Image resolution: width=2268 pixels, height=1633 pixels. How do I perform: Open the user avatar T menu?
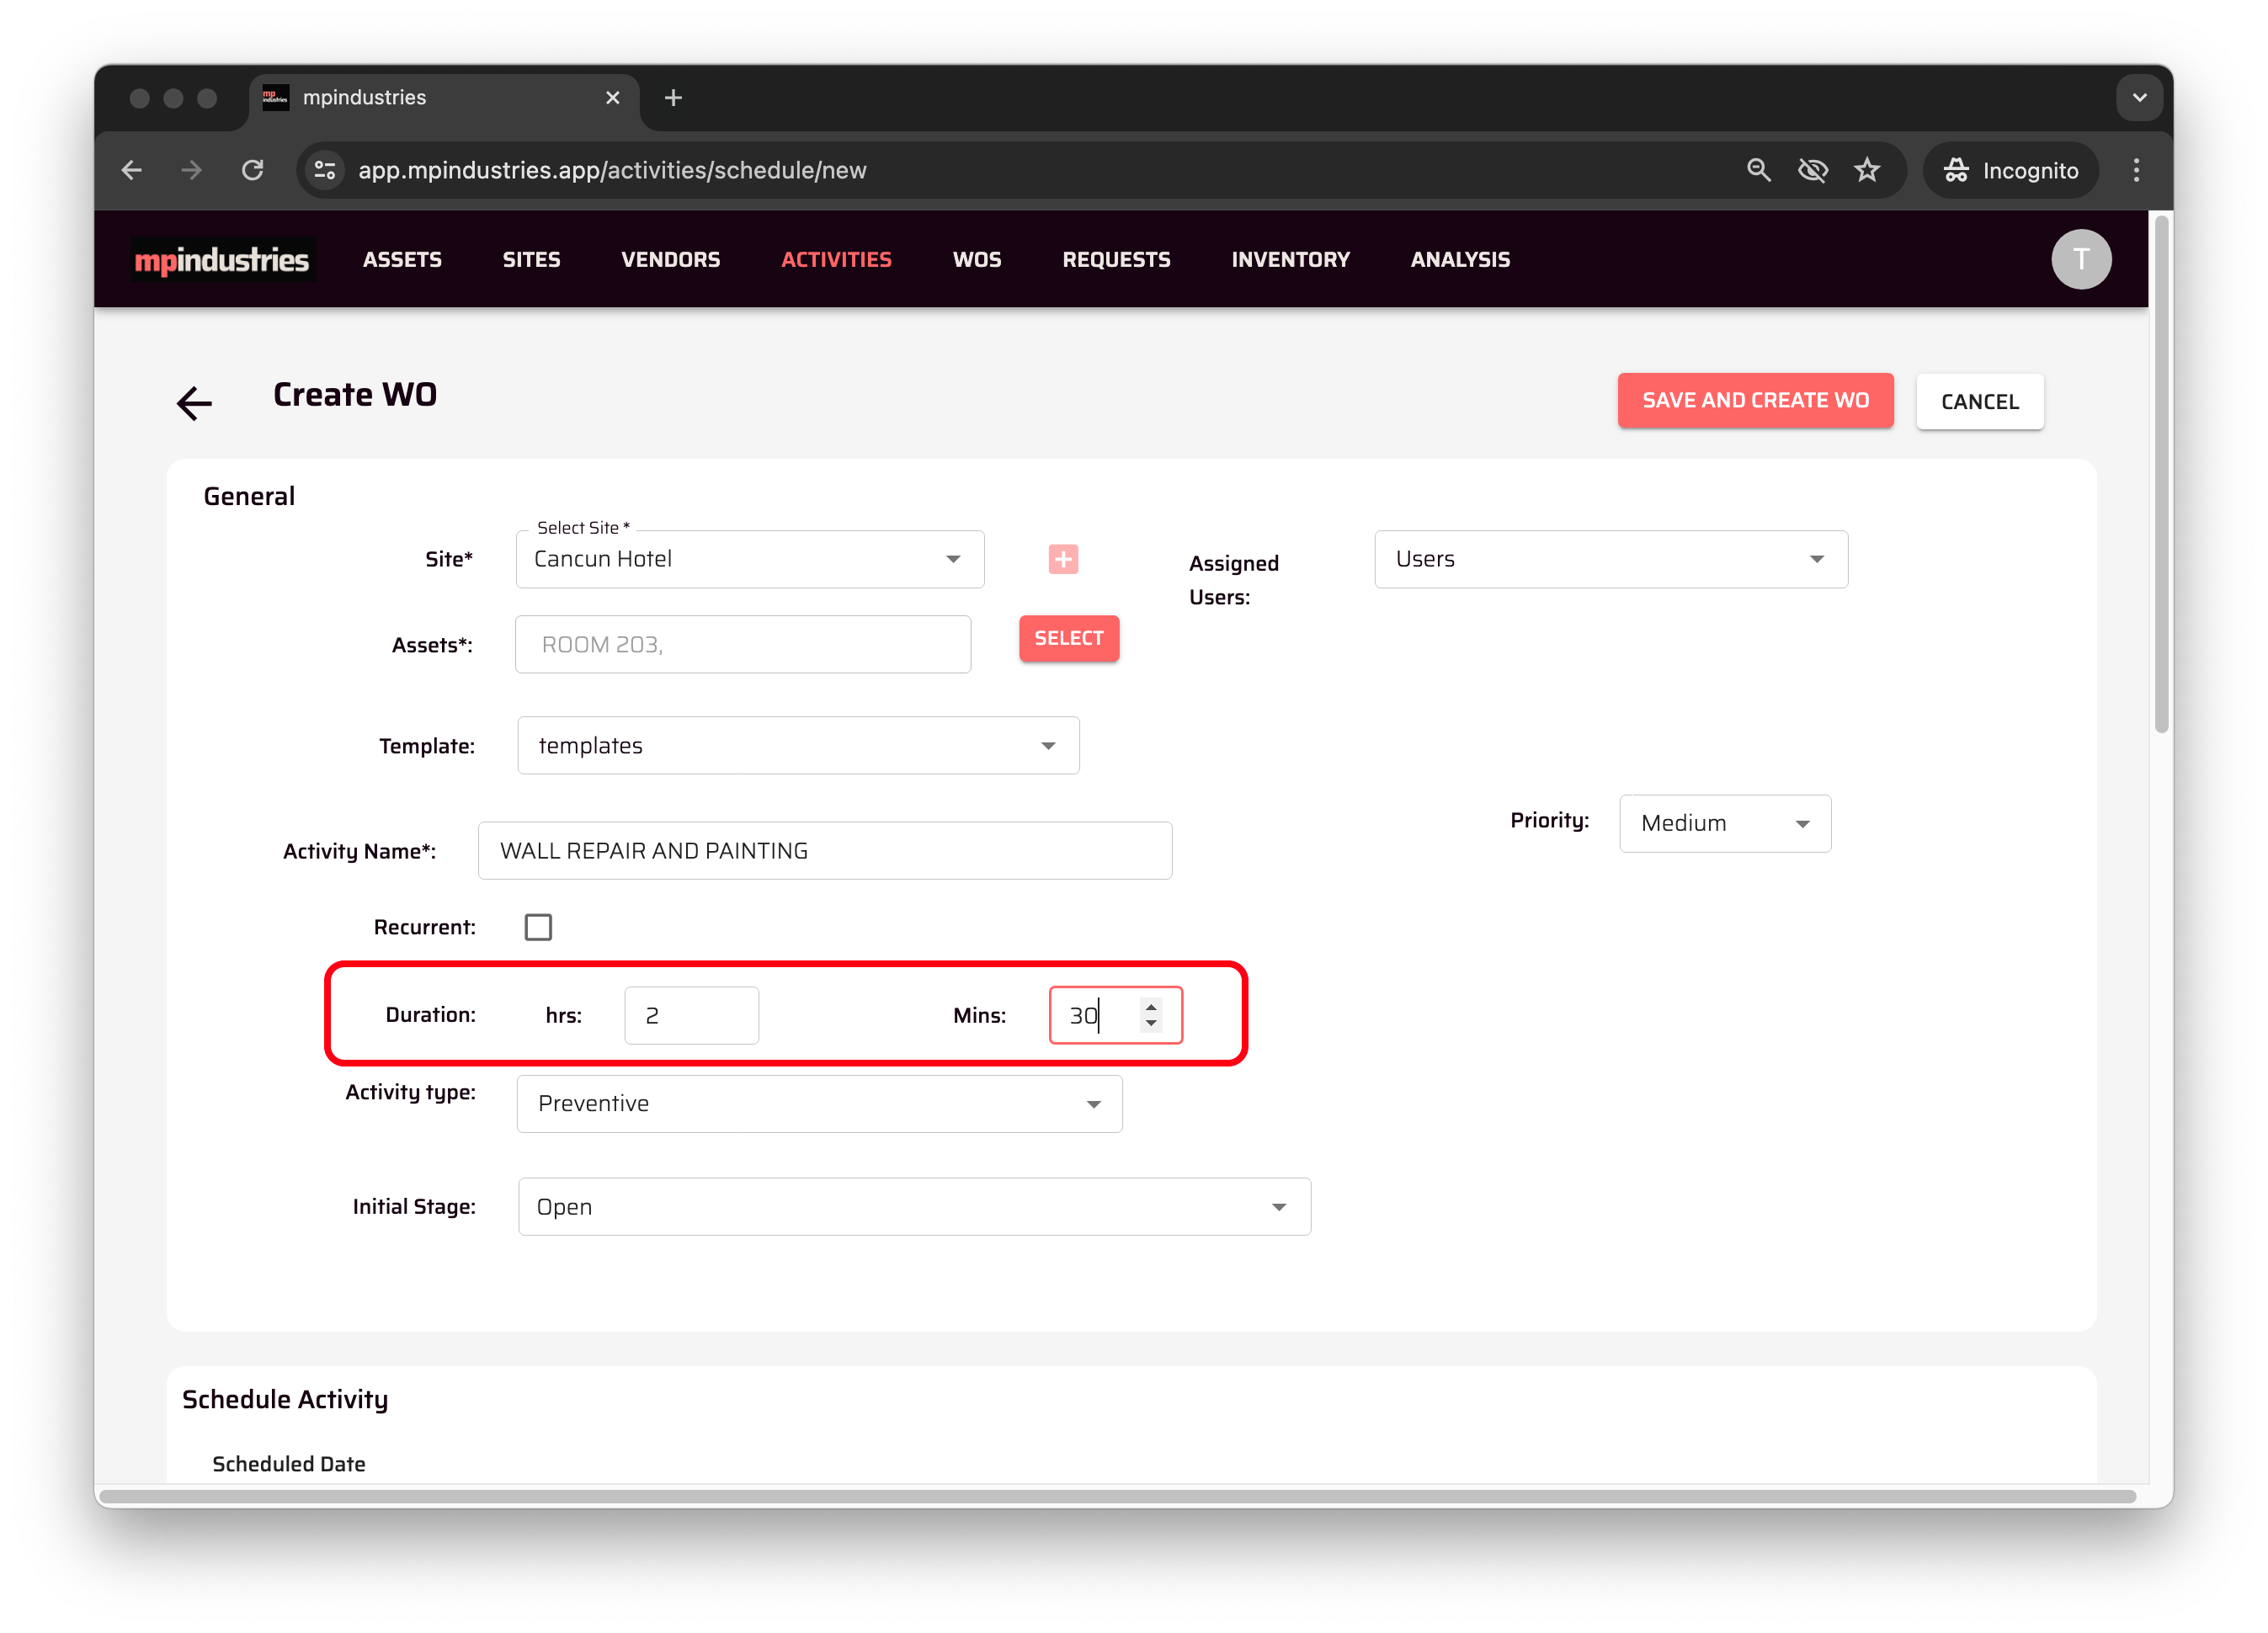coord(2080,260)
